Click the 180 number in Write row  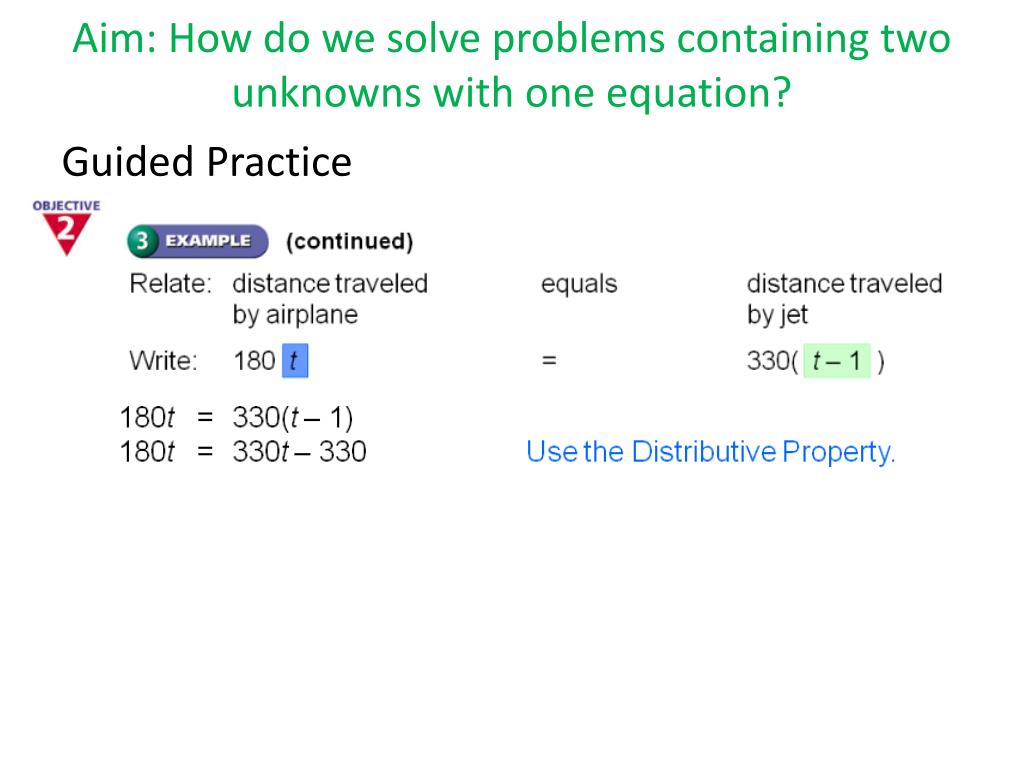tap(254, 360)
